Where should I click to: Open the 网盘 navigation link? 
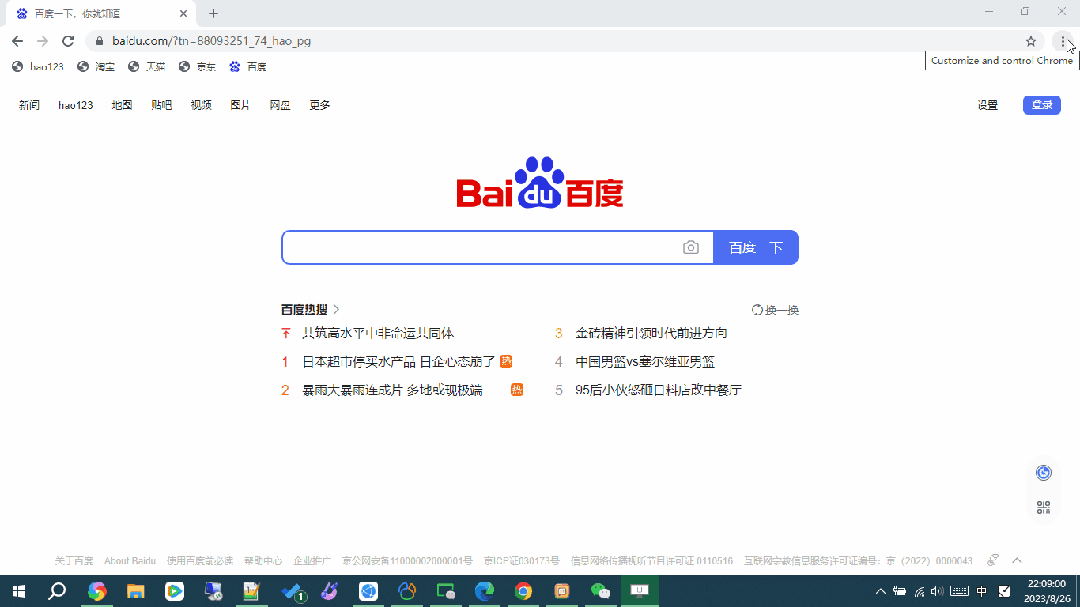[x=280, y=105]
